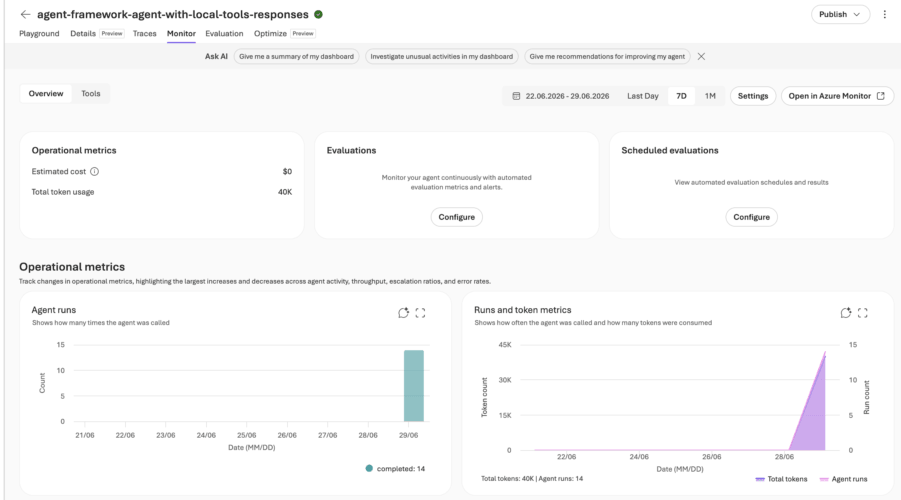Select the 7D time range

coord(681,96)
